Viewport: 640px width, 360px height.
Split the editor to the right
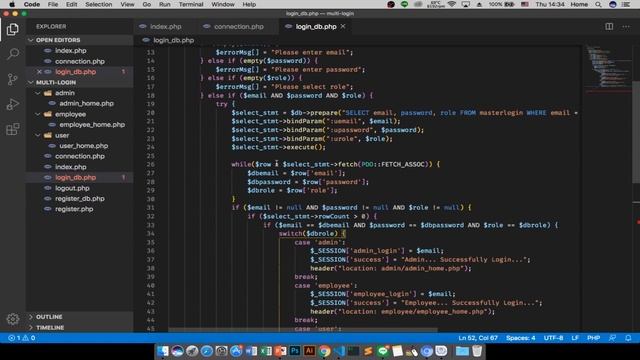609,27
